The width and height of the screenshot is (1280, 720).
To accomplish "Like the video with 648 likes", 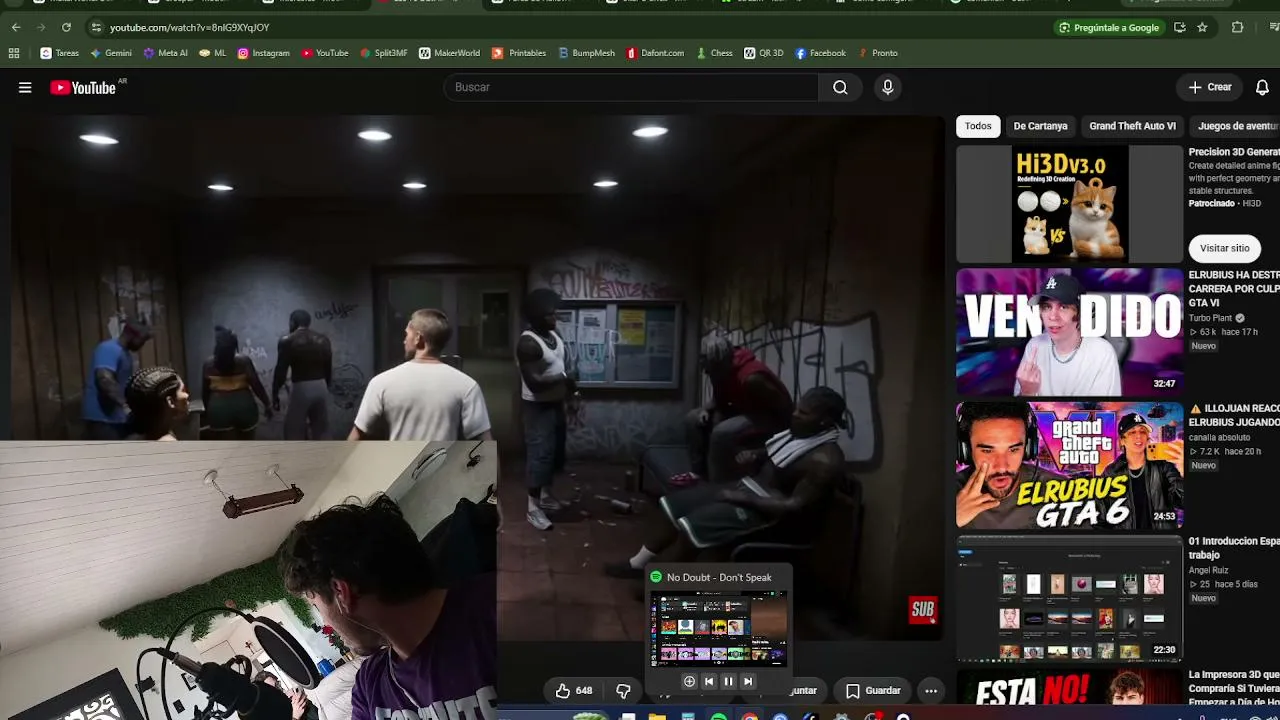I will click(574, 691).
